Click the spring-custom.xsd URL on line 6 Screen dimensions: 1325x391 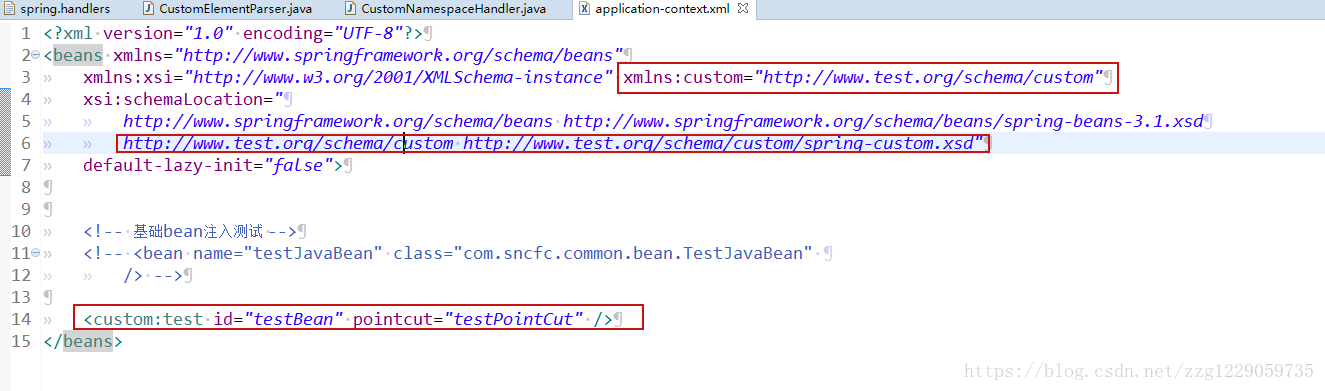click(718, 143)
